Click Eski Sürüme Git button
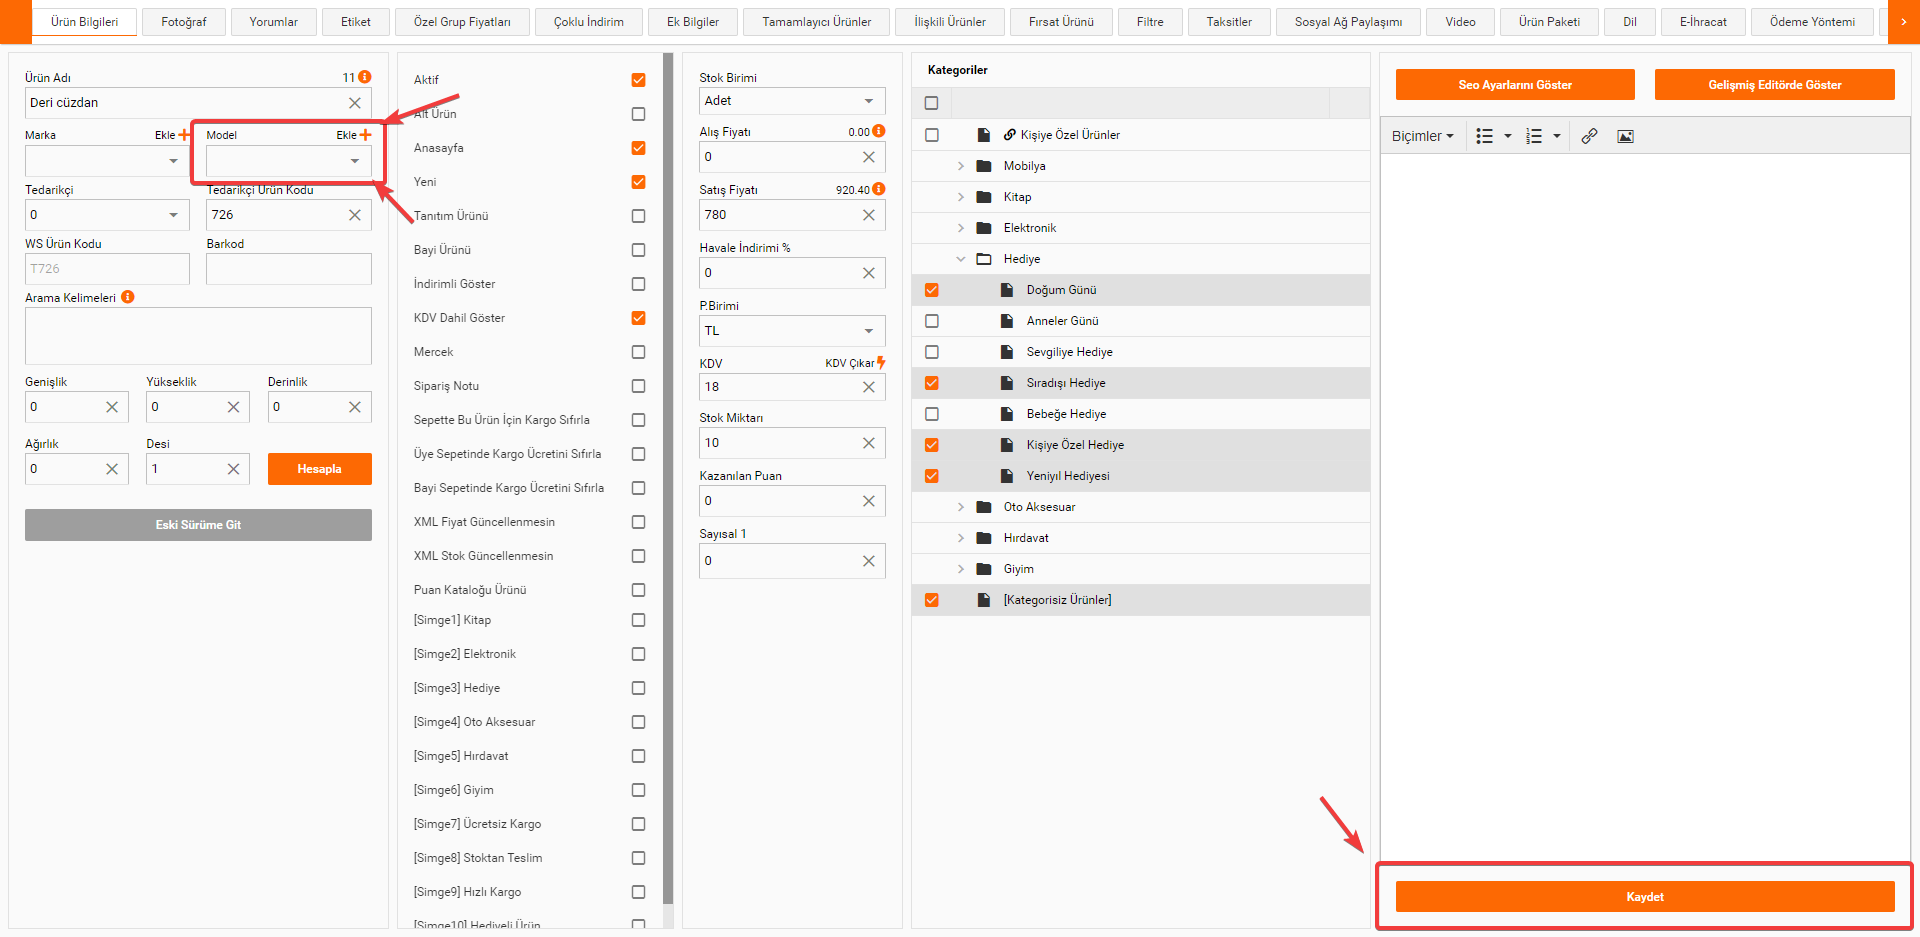The height and width of the screenshot is (937, 1920). tap(198, 525)
